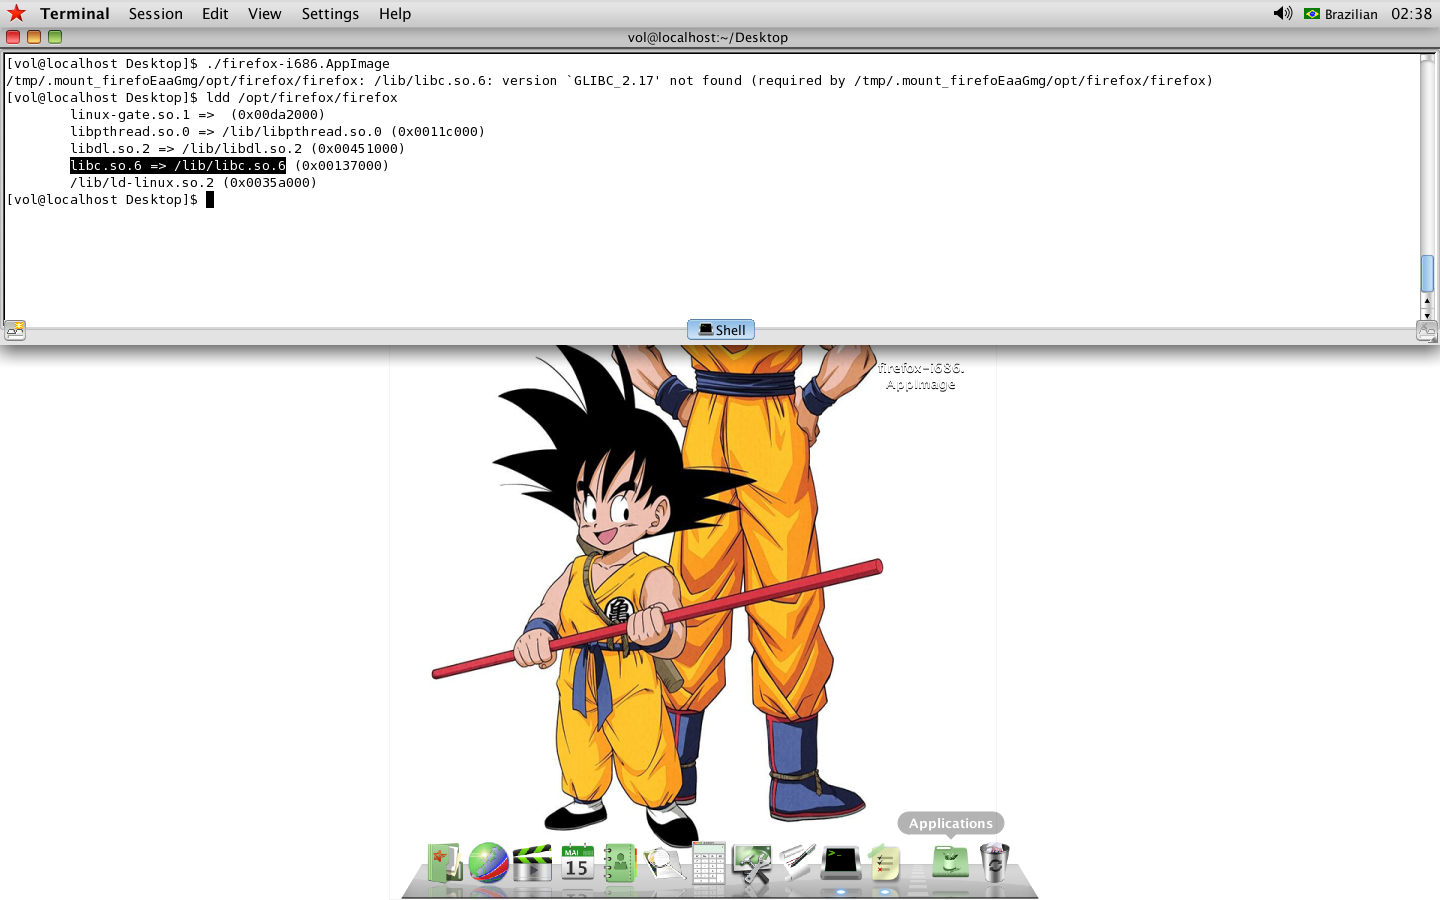Viewport: 1440px width, 900px height.
Task: Open the Applications folder in dock
Action: [950, 861]
